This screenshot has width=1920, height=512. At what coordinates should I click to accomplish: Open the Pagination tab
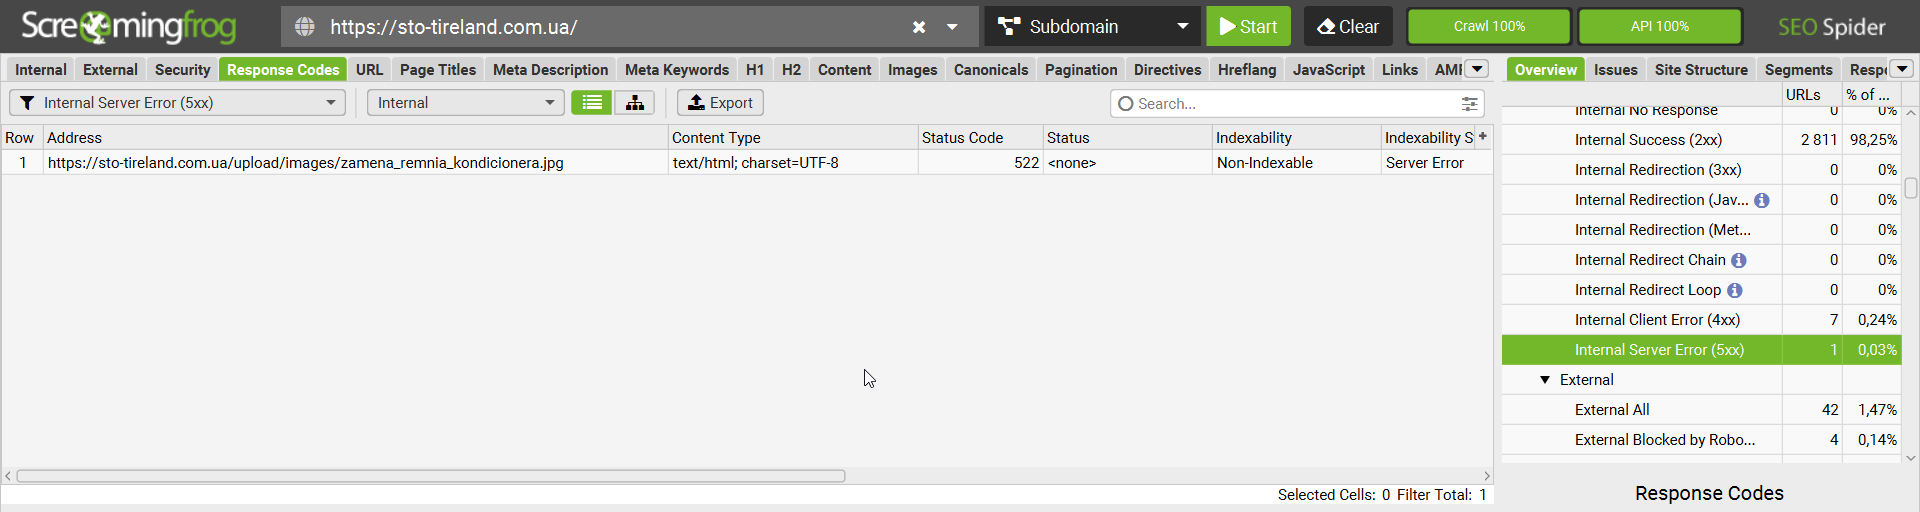point(1081,70)
